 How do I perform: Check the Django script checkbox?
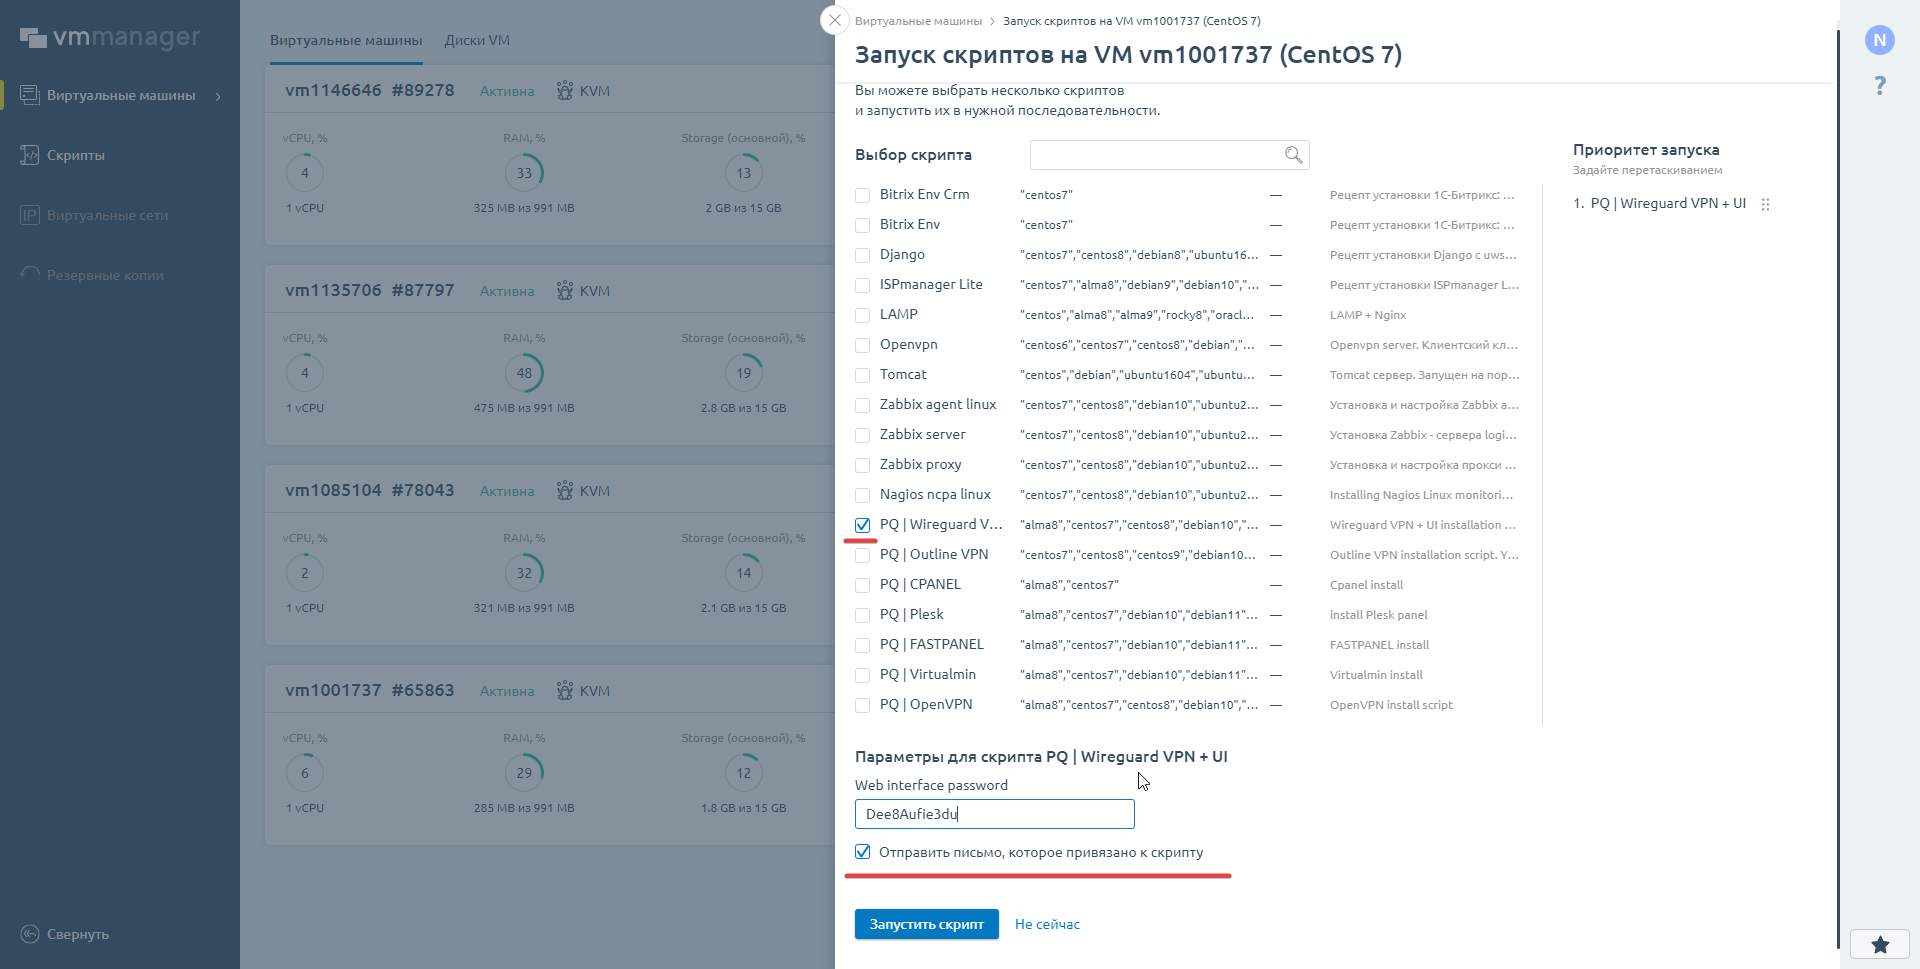coord(862,255)
